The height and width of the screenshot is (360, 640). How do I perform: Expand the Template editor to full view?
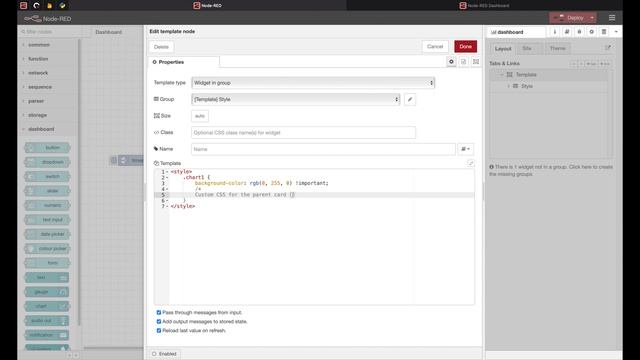pyautogui.click(x=471, y=163)
